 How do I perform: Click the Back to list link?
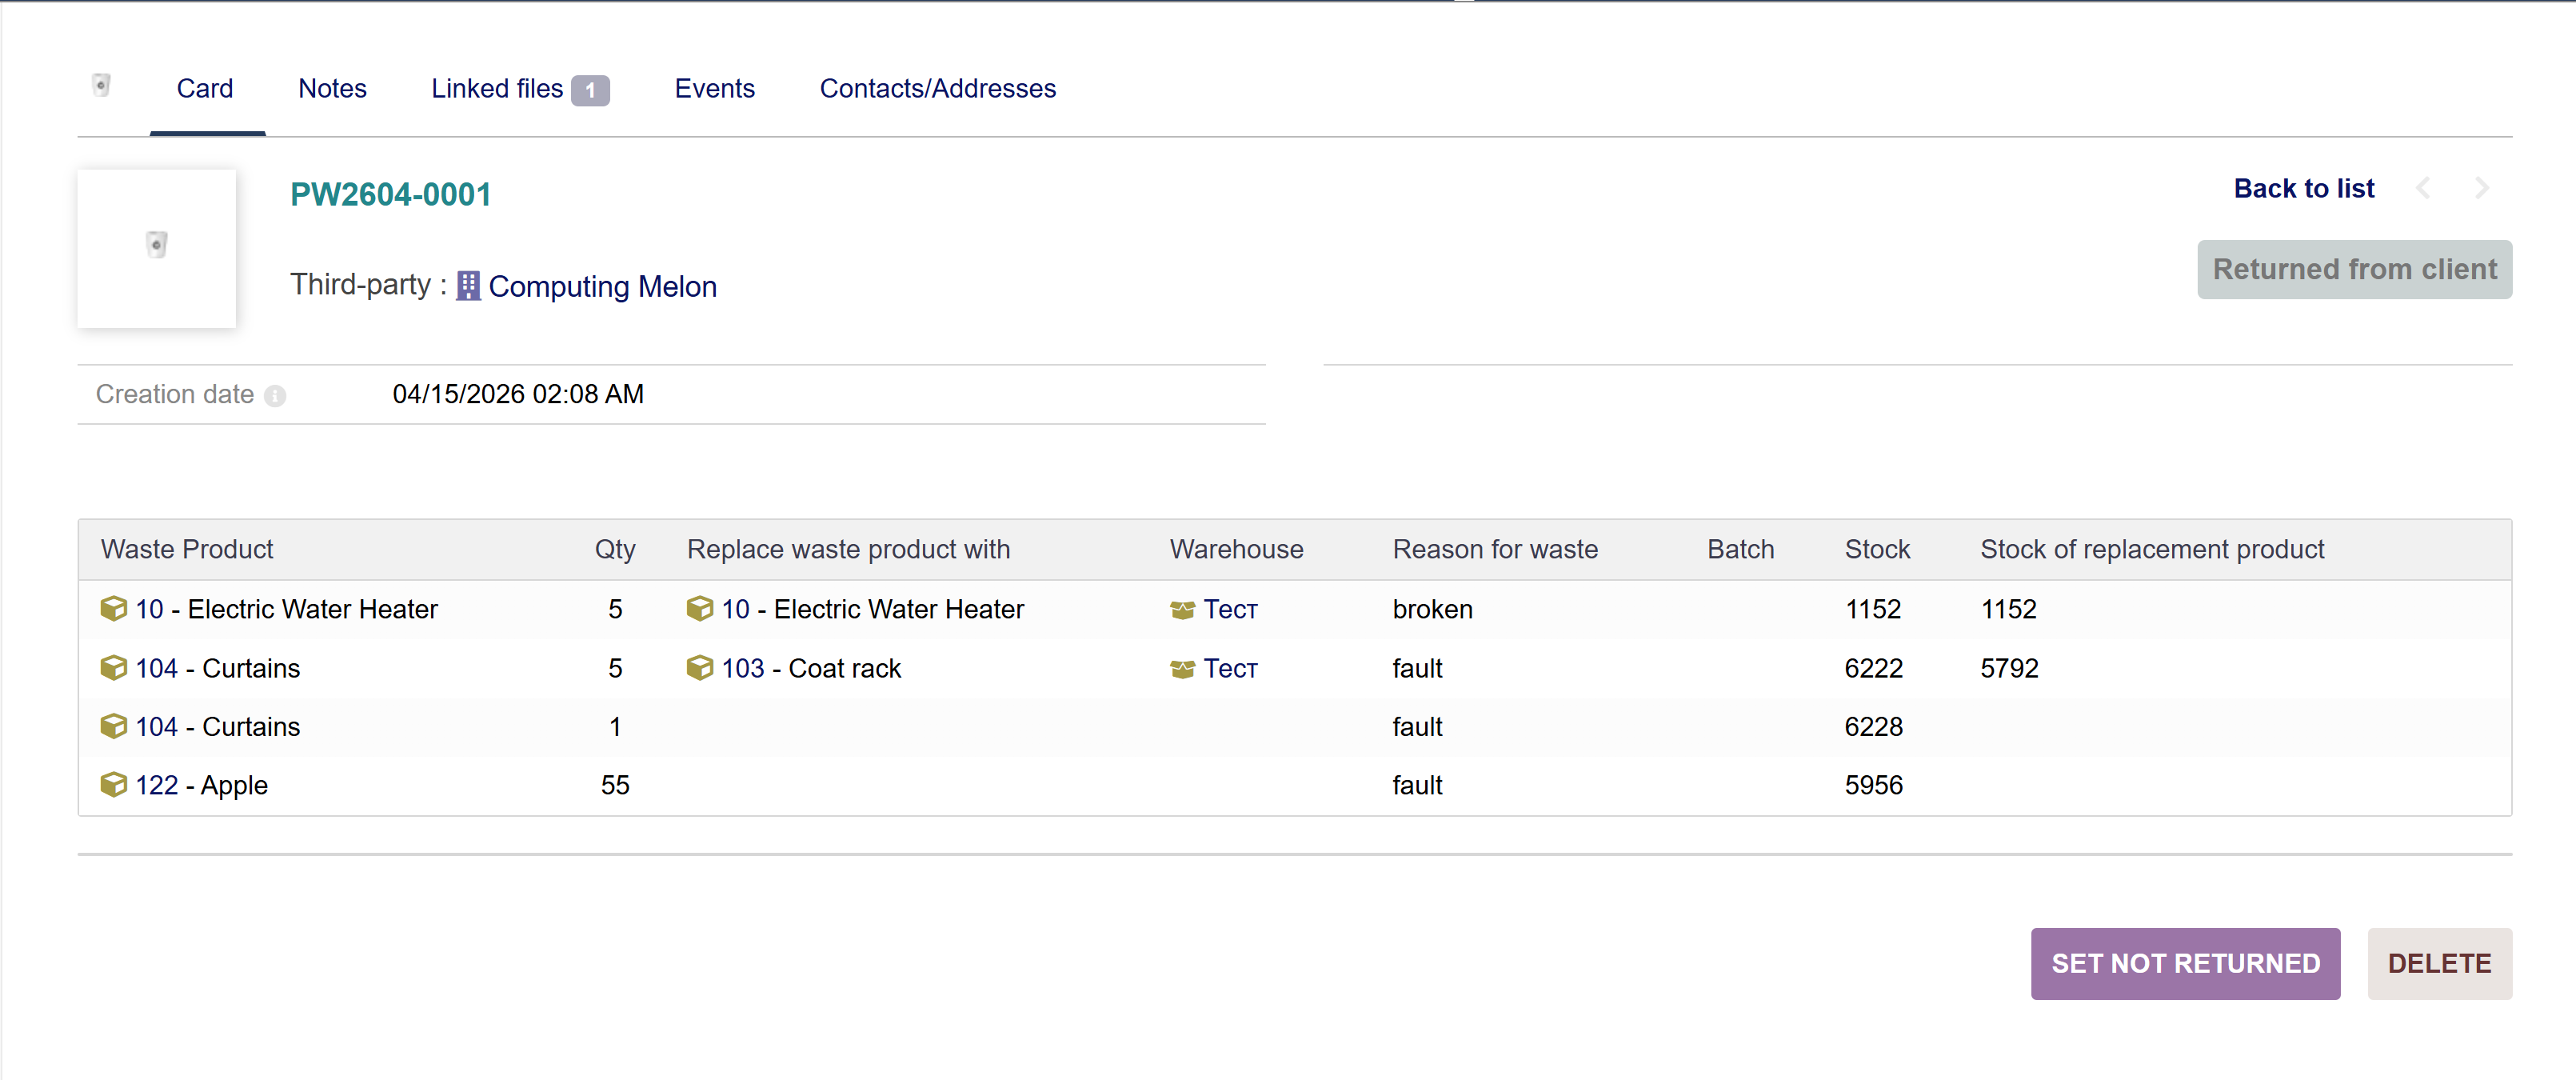2303,188
